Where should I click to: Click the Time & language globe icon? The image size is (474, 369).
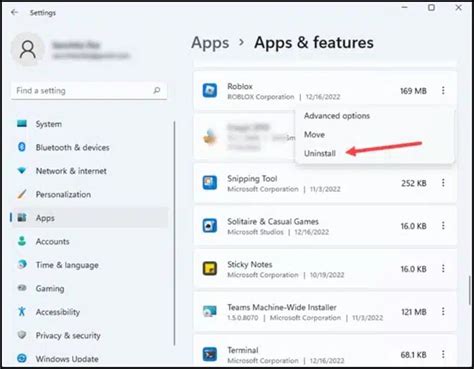click(x=22, y=265)
